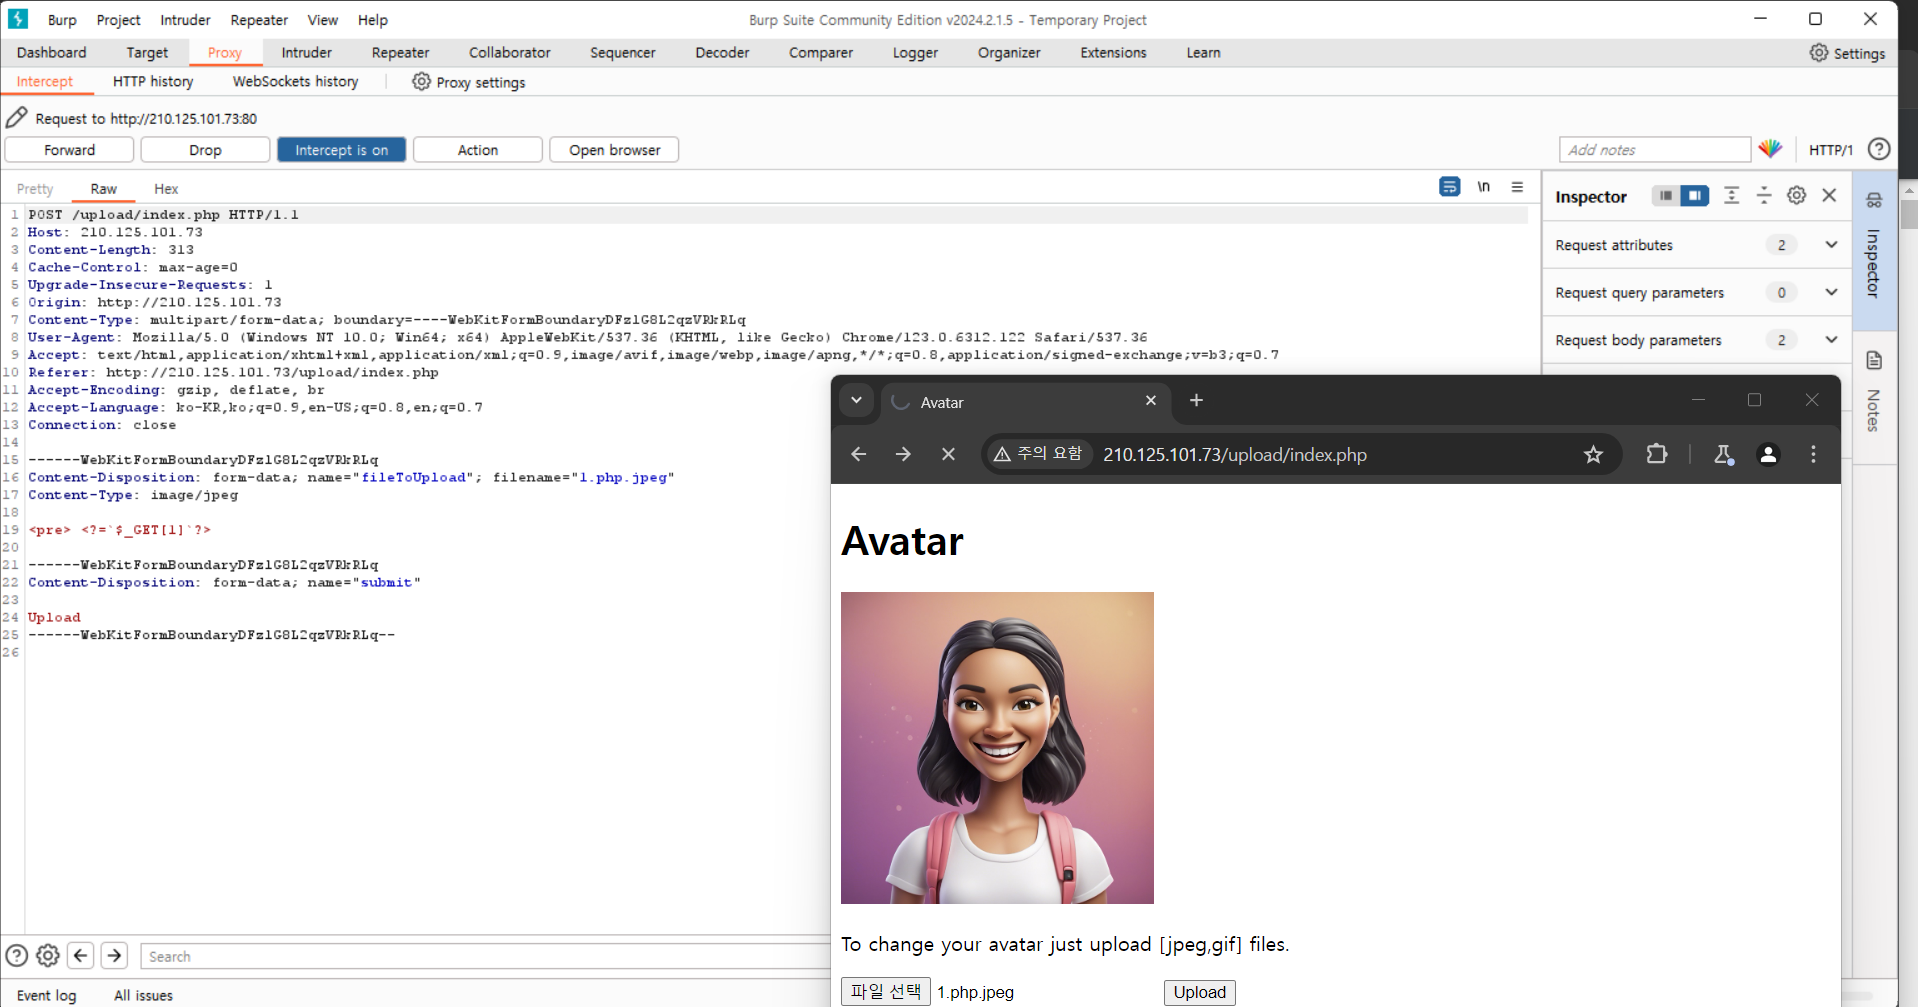Image resolution: width=1918 pixels, height=1007 pixels.
Task: Switch Inspector to two-column layout
Action: click(1695, 196)
